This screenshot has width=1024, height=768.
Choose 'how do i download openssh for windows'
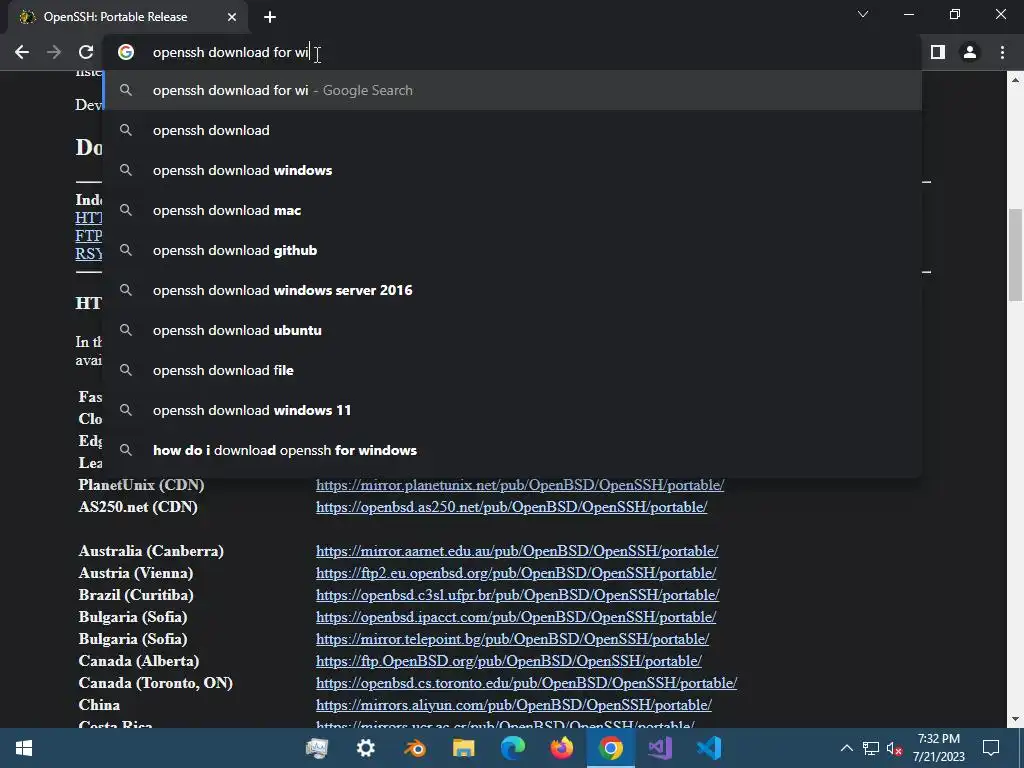click(513, 451)
